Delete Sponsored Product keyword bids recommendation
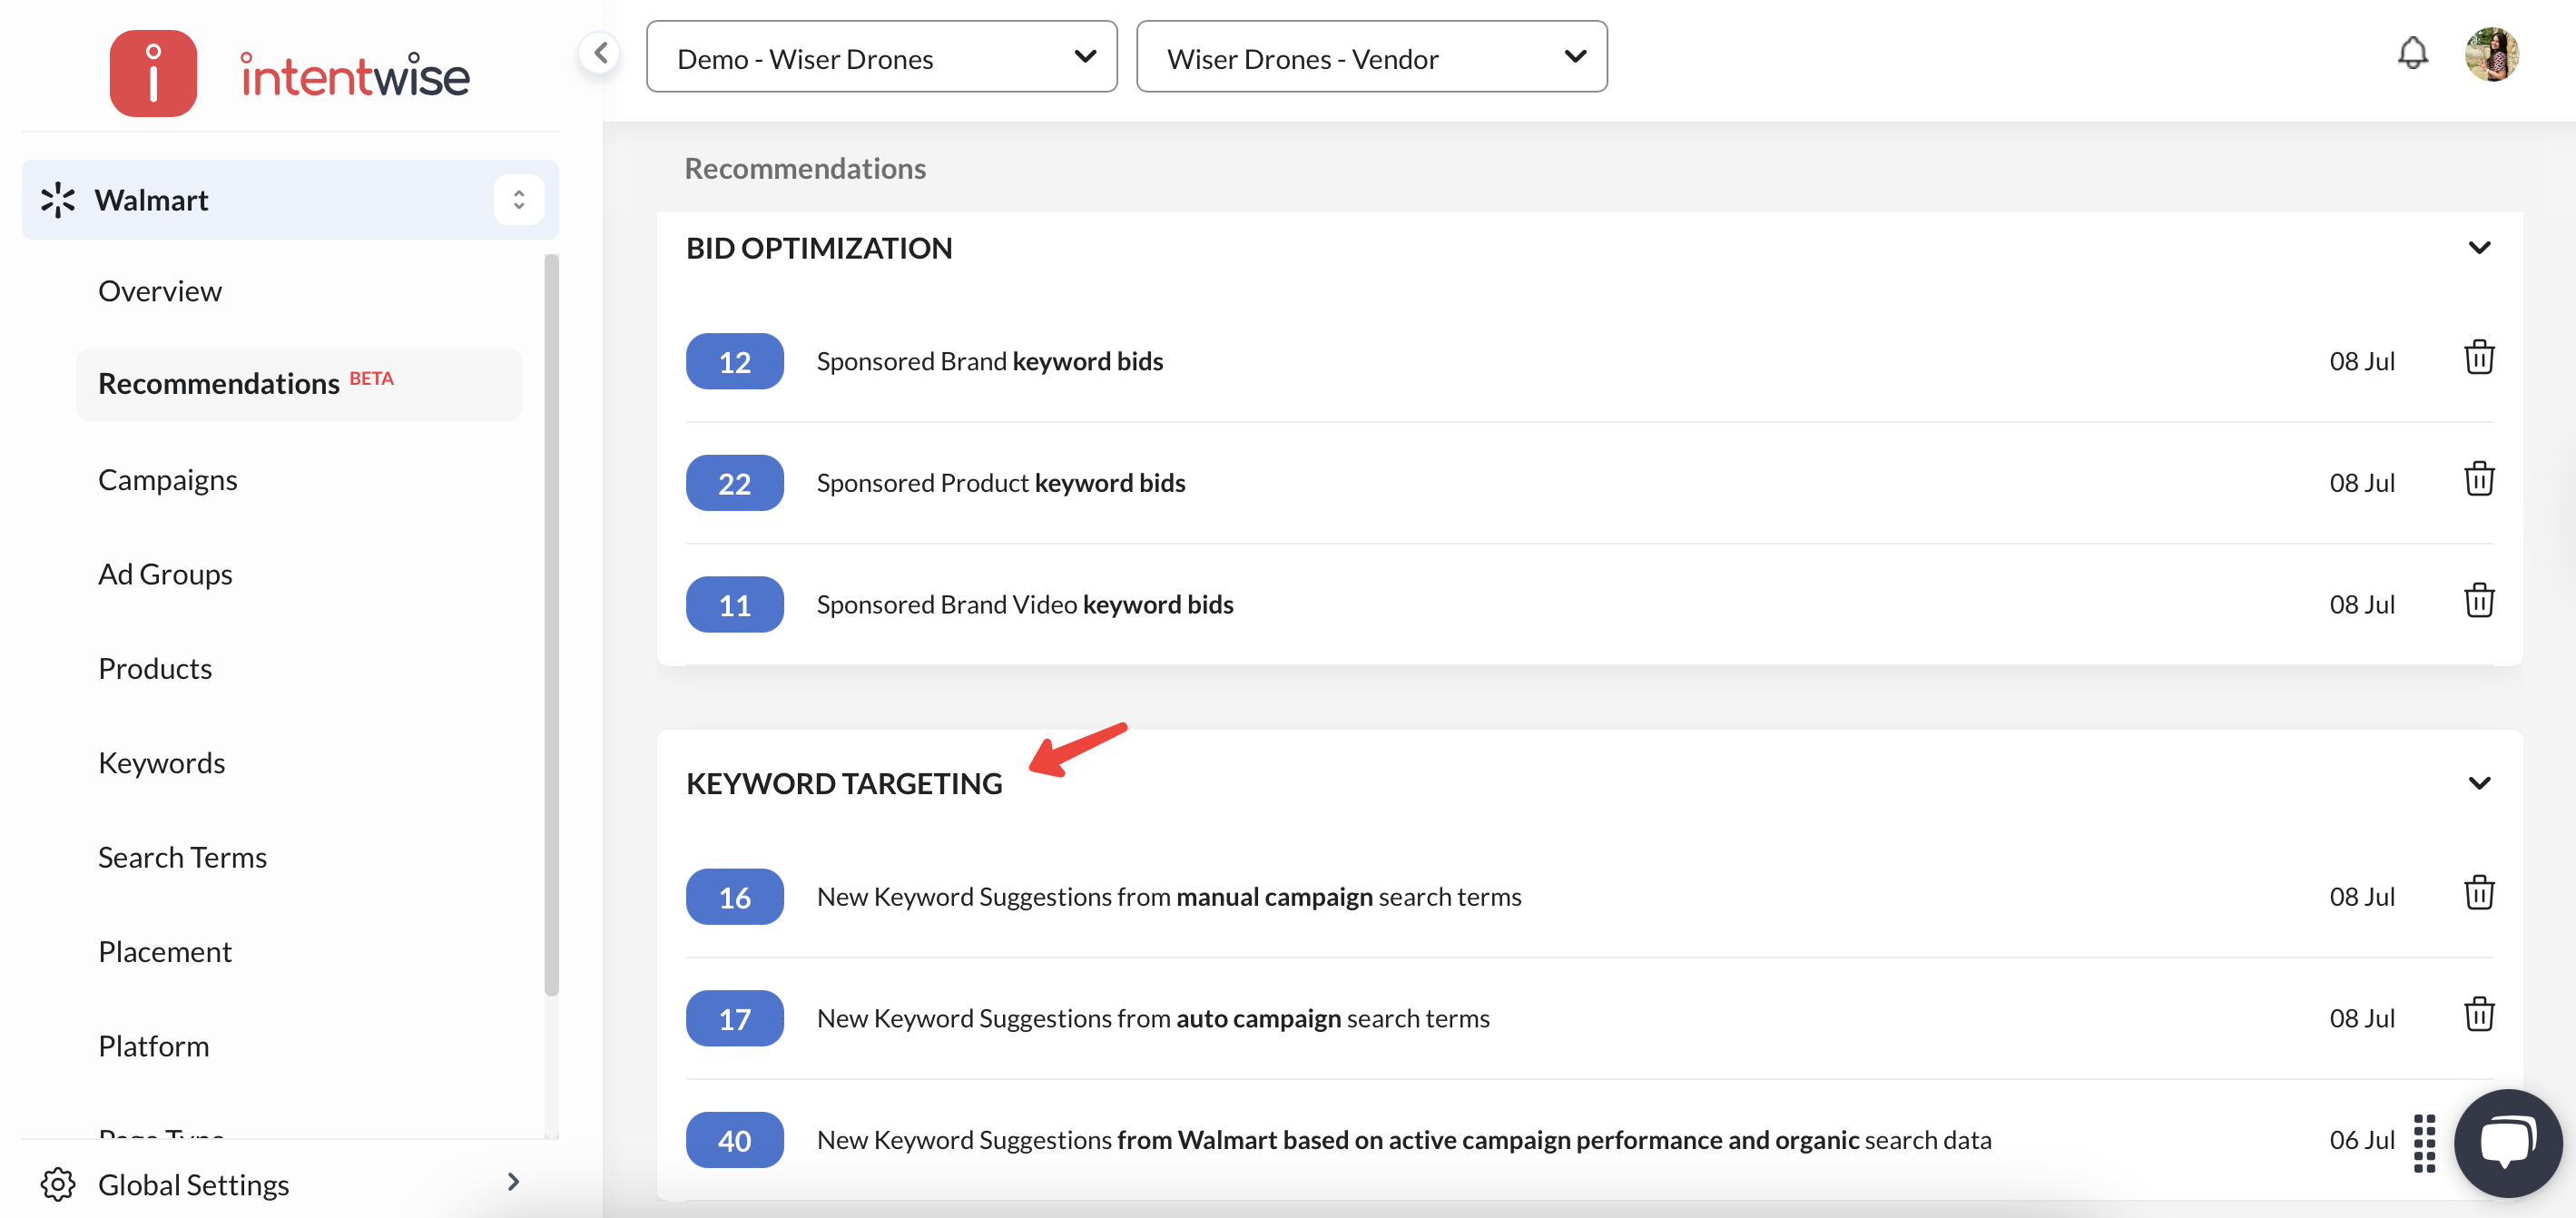The height and width of the screenshot is (1218, 2576). point(2478,480)
